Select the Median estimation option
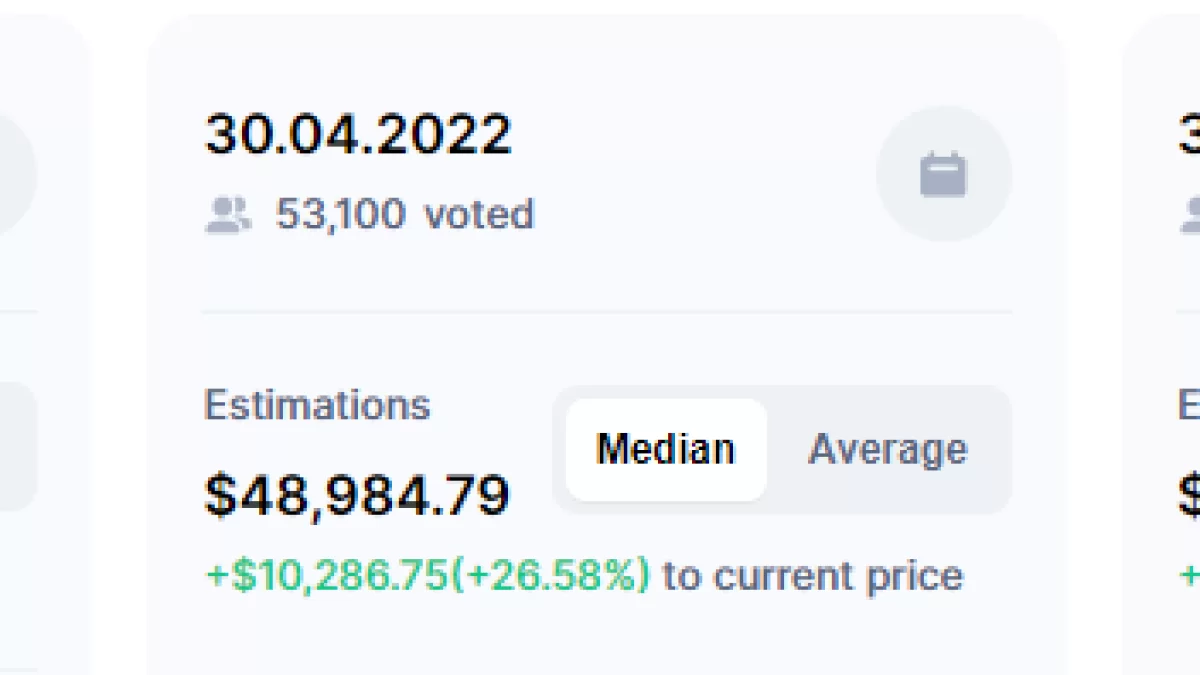 (666, 450)
